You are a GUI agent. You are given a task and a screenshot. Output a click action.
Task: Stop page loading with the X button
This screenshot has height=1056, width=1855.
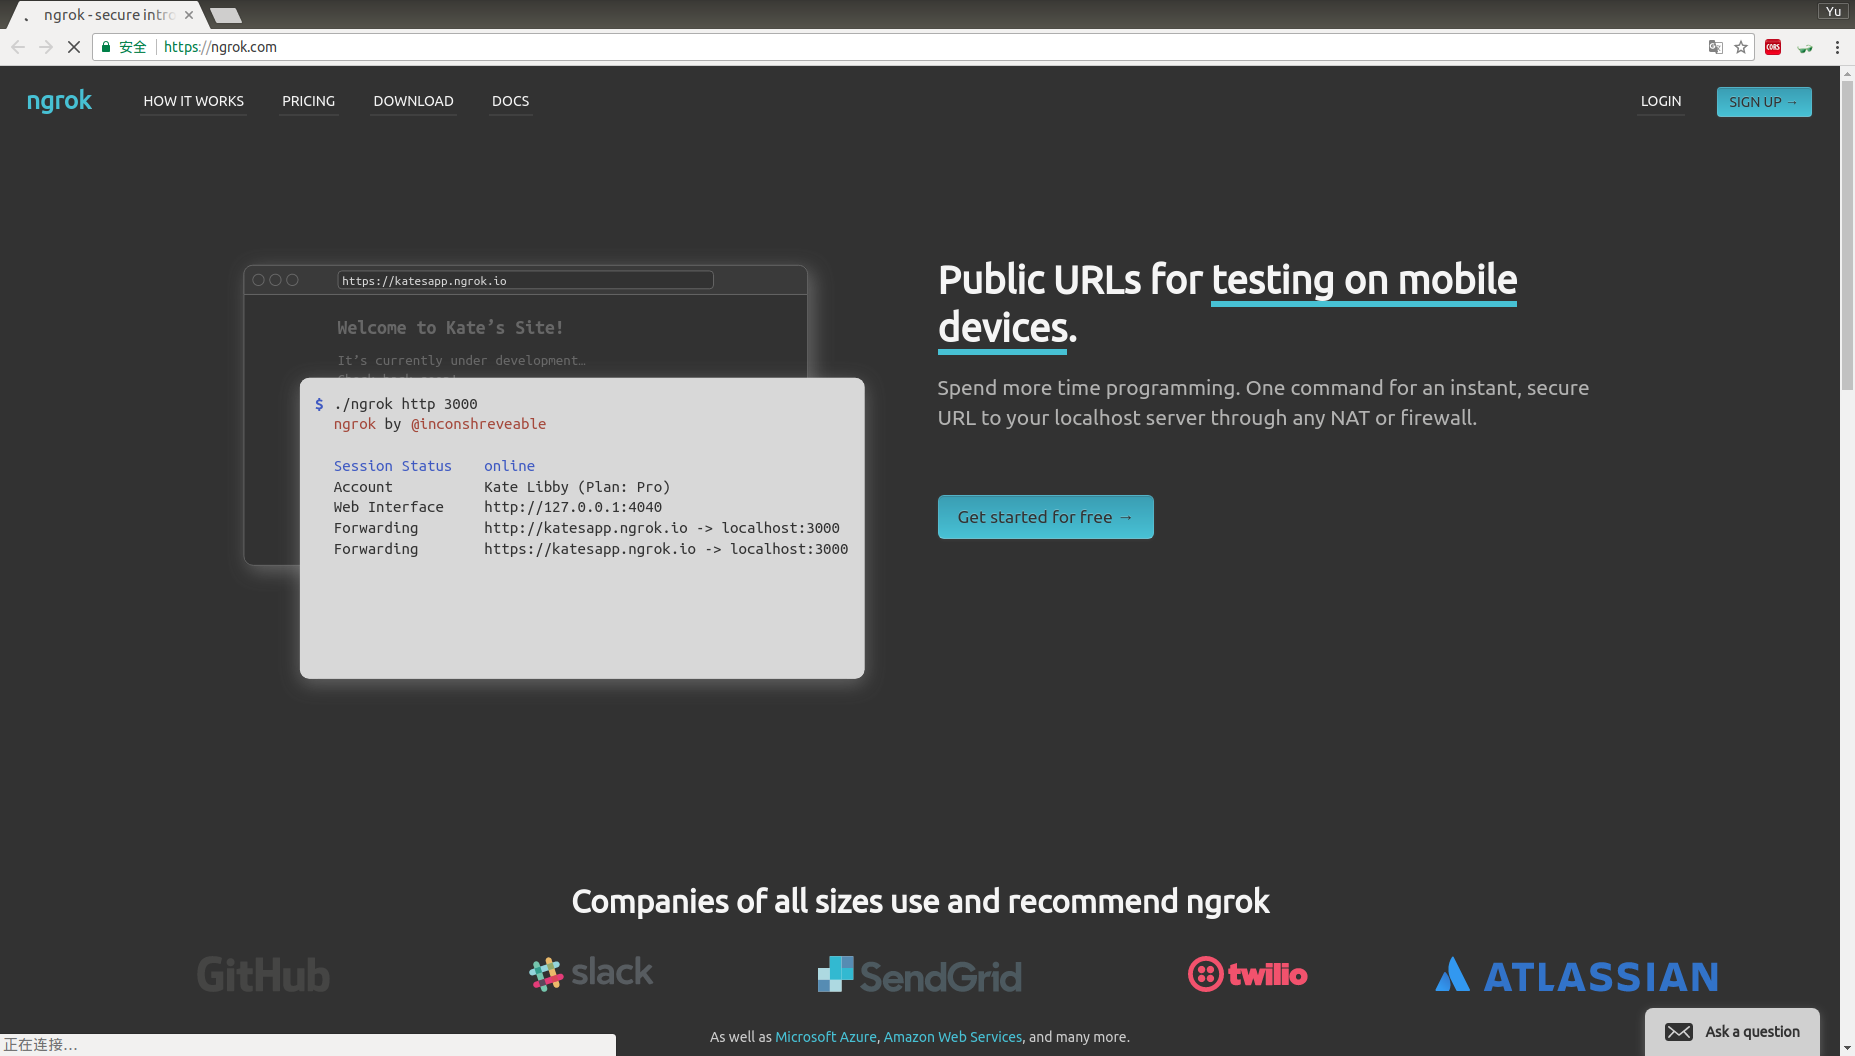click(73, 47)
